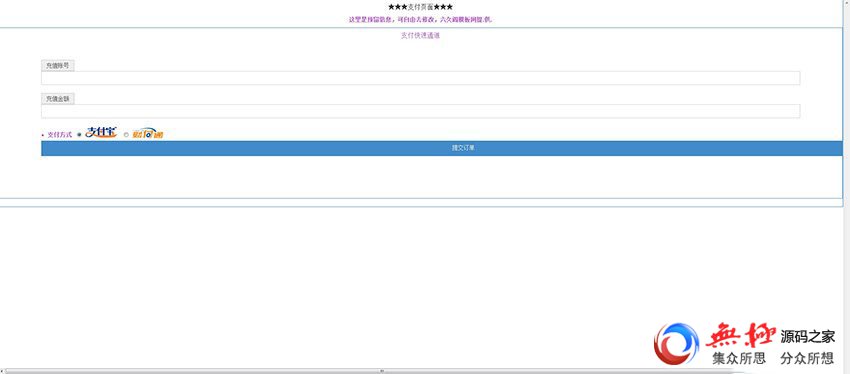Click the Alipay 支付宝 logo
850x374 pixels.
pos(101,132)
